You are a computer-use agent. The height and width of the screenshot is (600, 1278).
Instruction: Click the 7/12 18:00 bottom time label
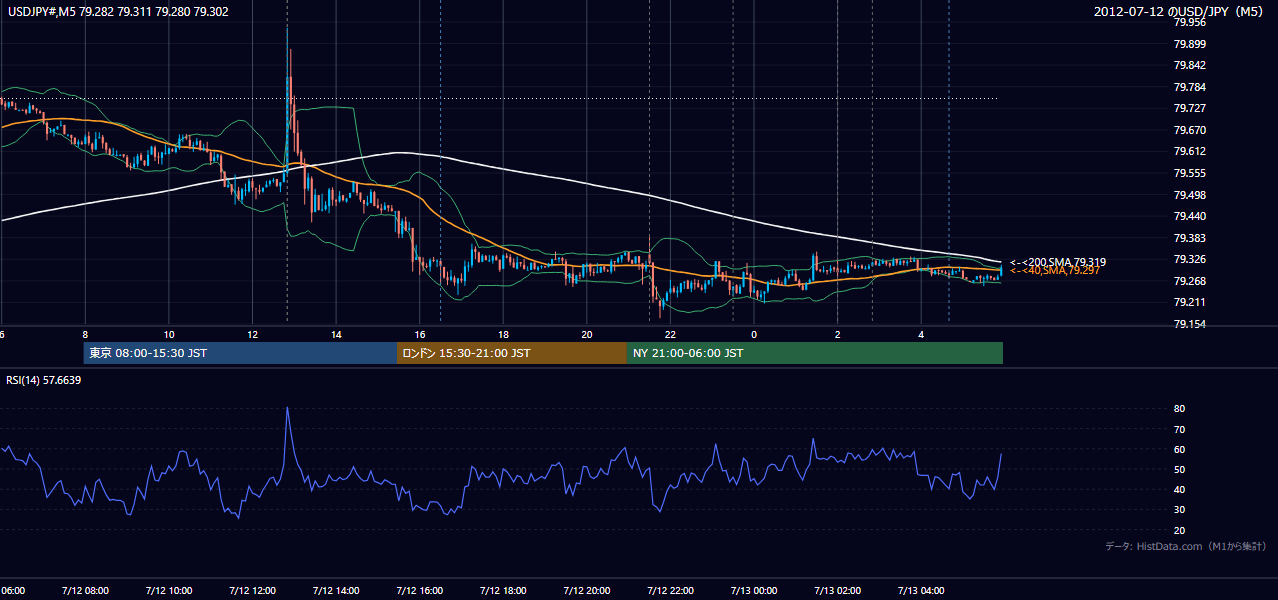point(503,591)
